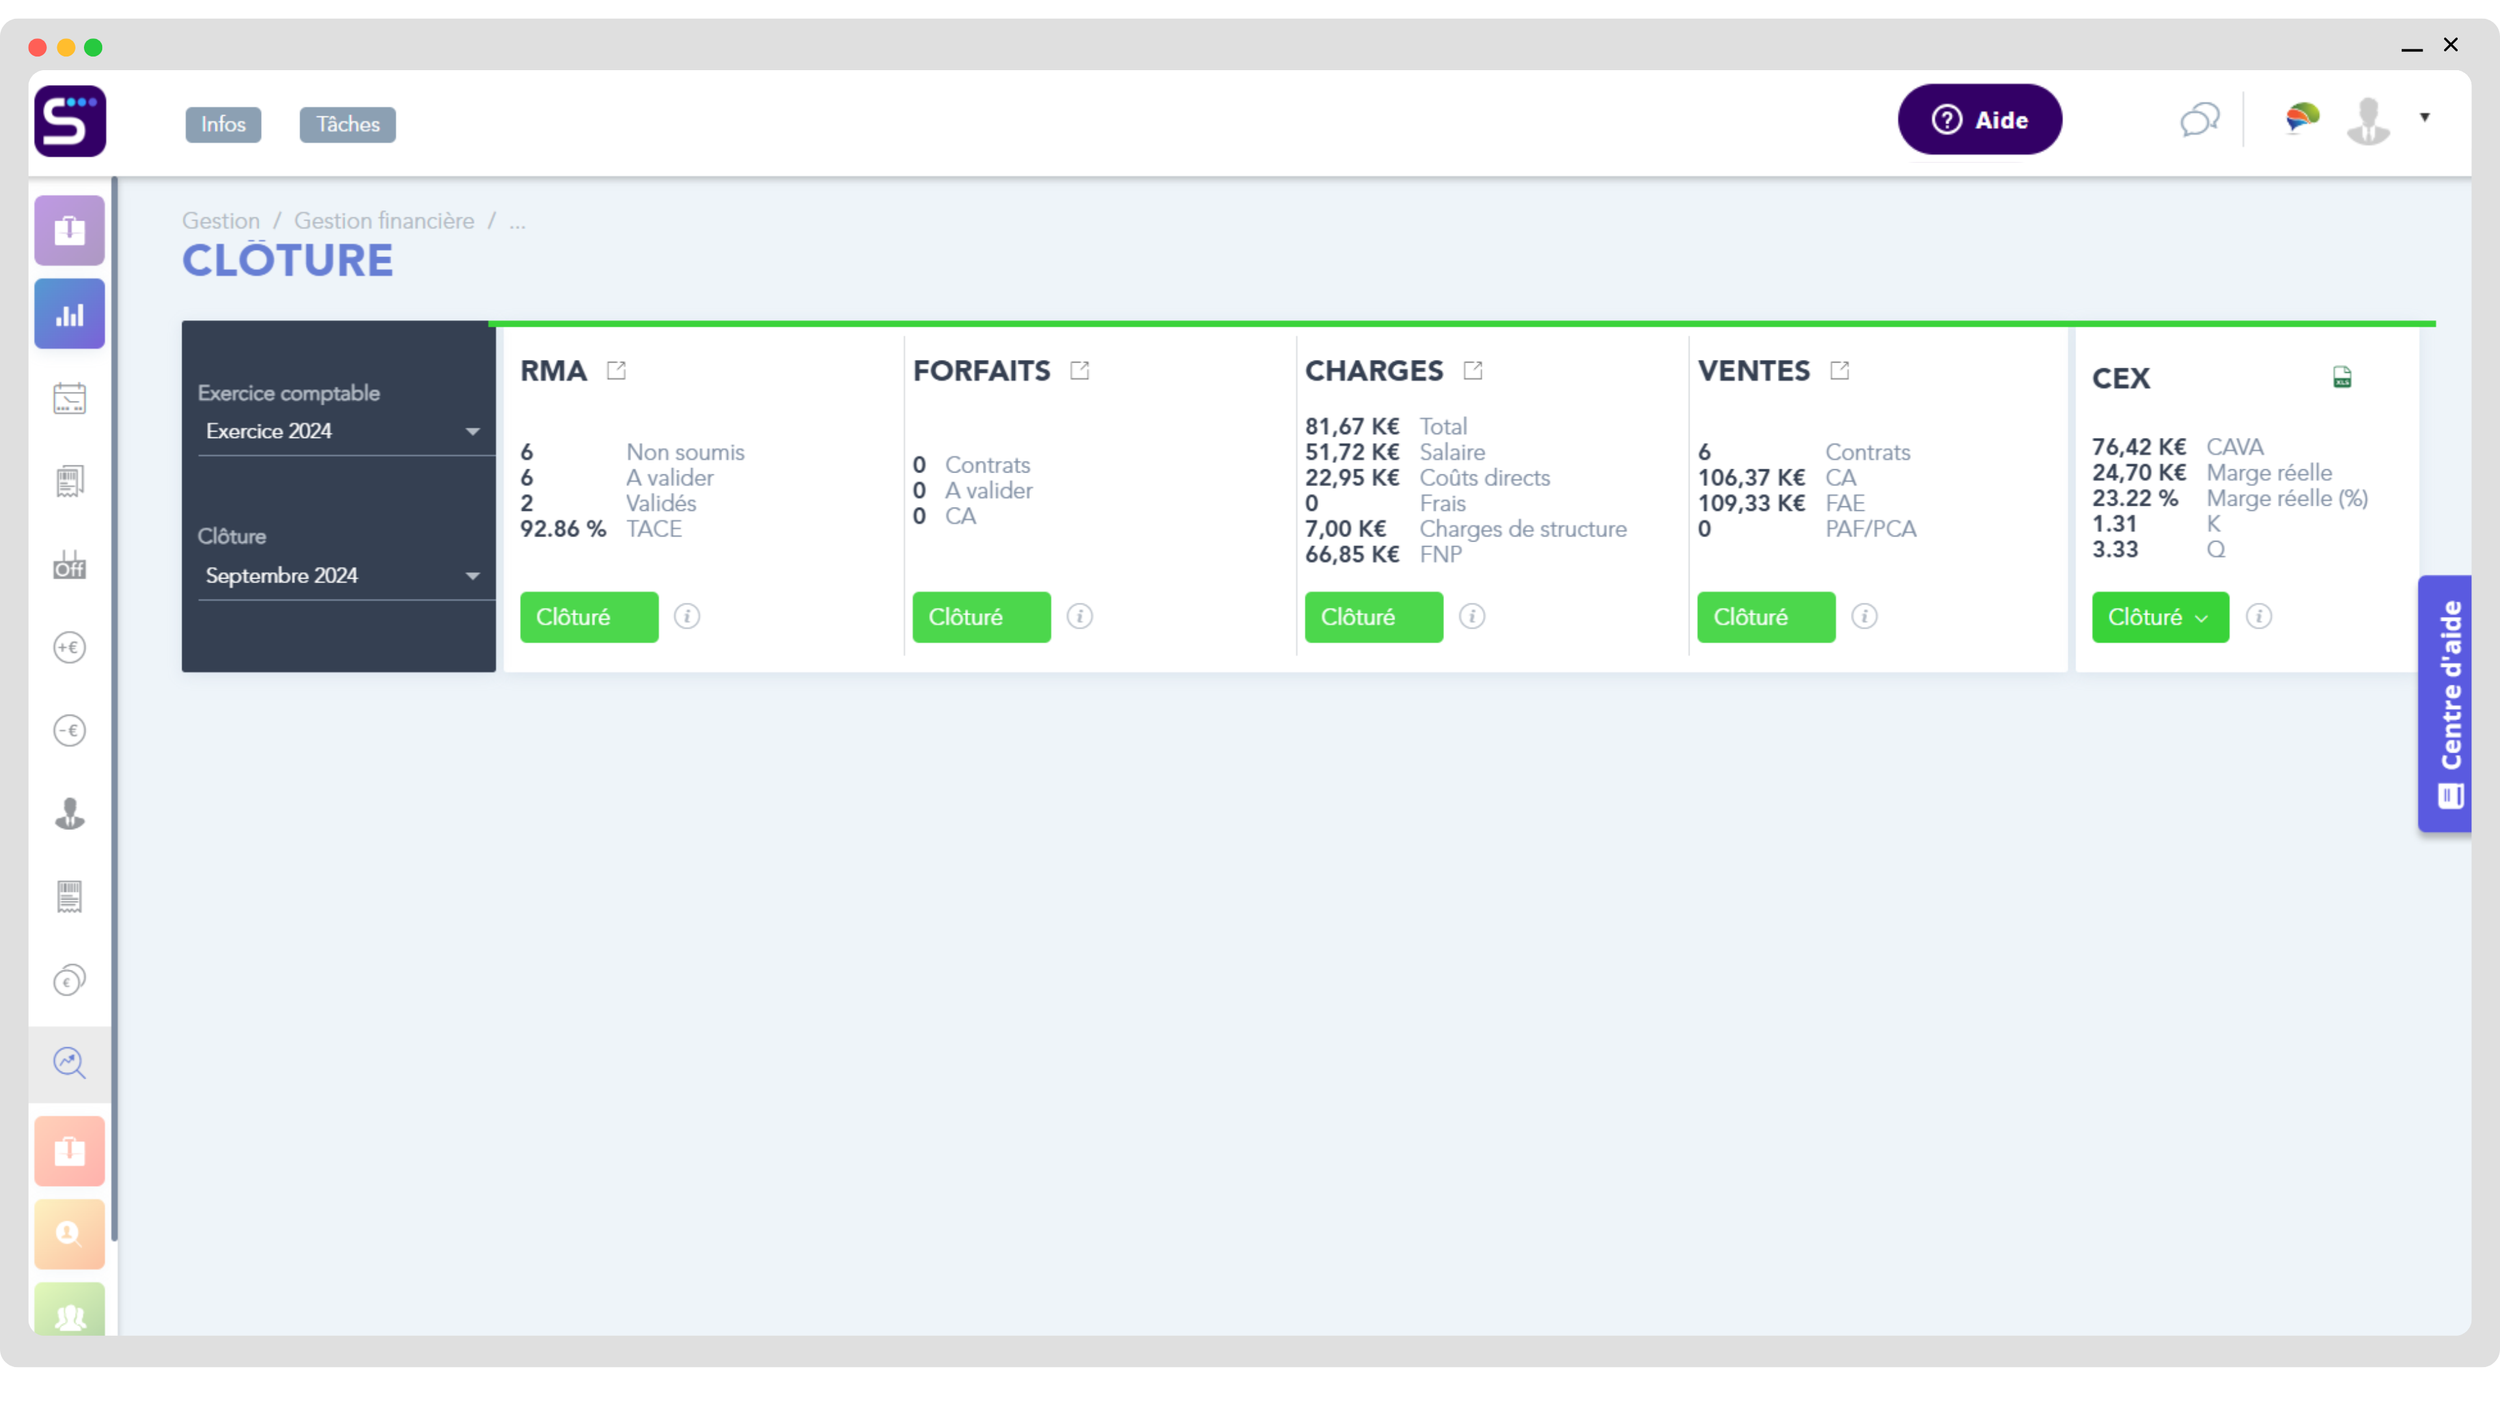Click the 106,37 K€ CA value
2500x1406 pixels.
point(1751,478)
